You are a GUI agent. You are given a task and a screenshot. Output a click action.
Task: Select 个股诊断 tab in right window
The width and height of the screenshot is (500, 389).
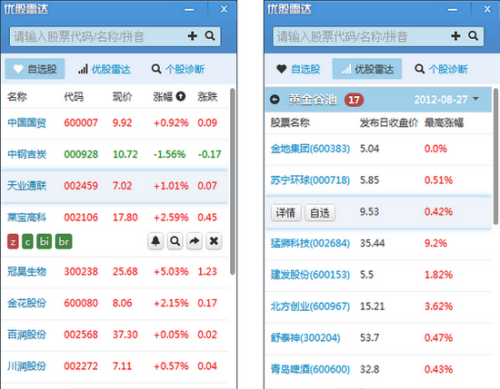441,69
